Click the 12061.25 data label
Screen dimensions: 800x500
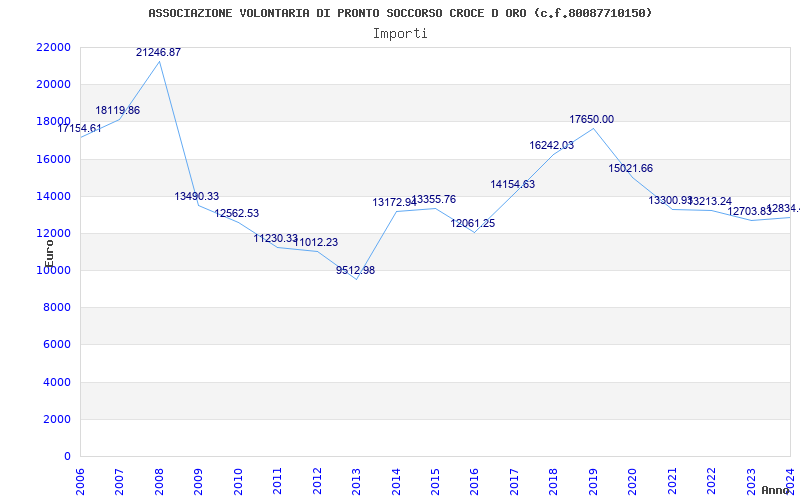coord(472,223)
